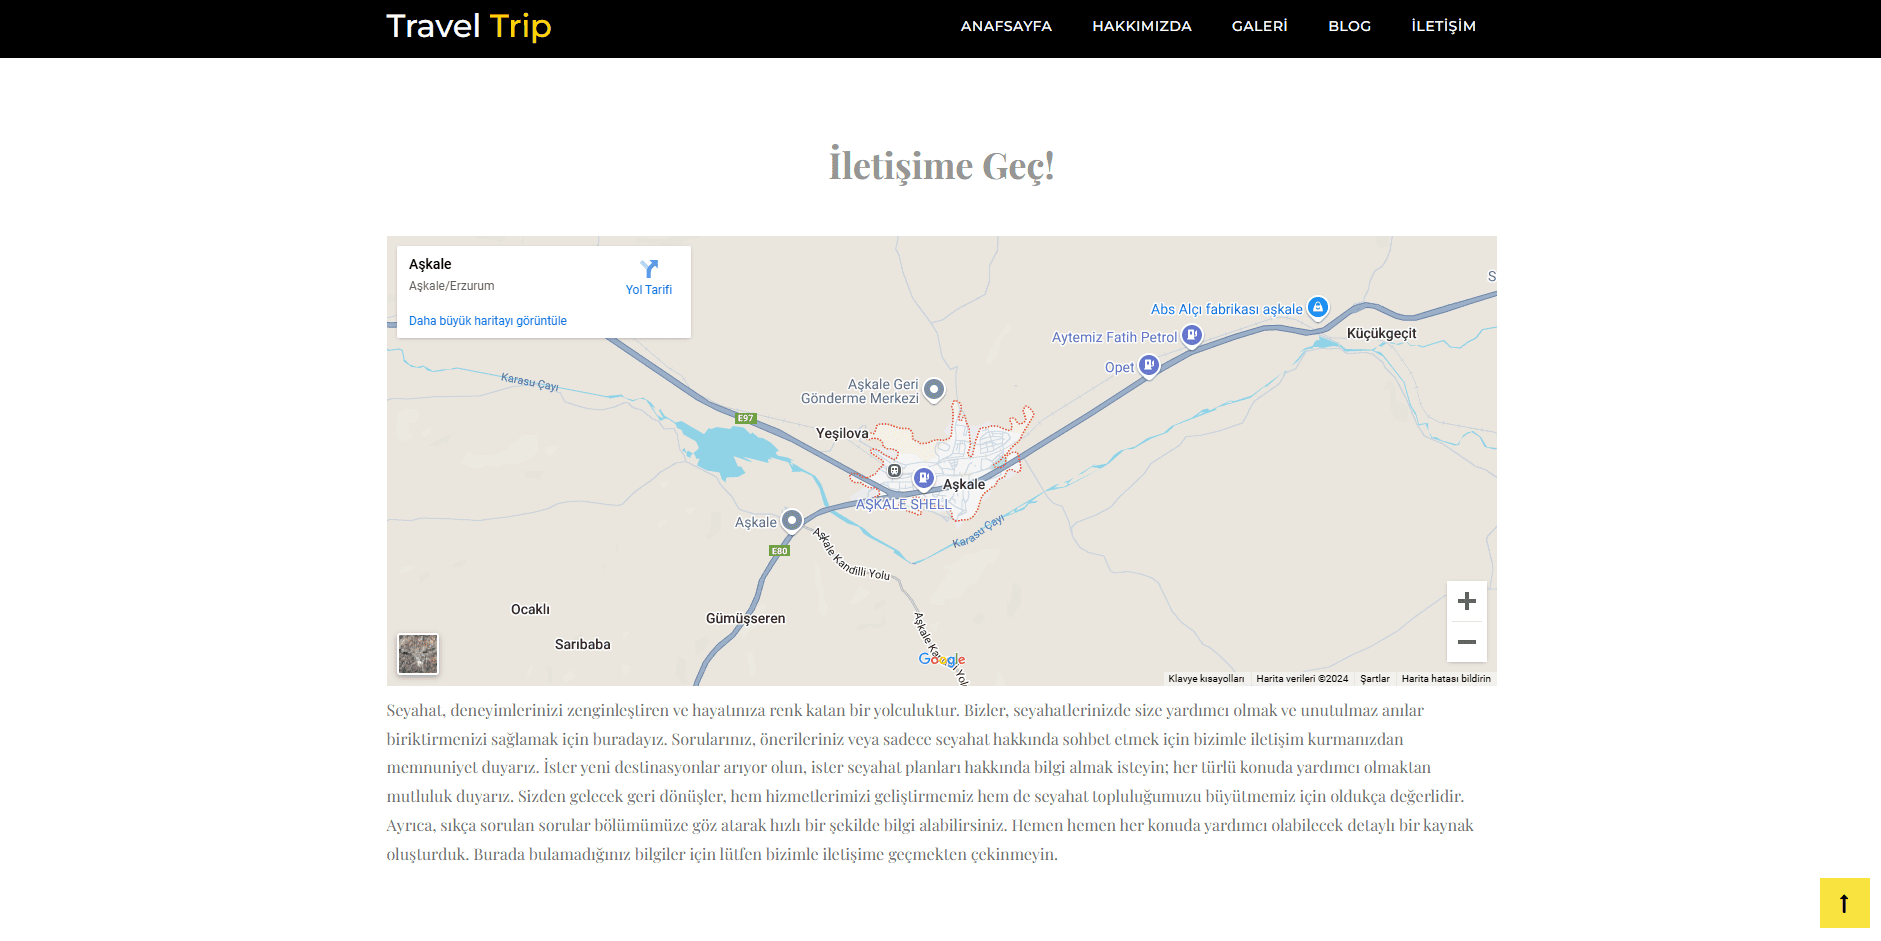Open the ANAFSAYFA menu item
The width and height of the screenshot is (1881, 941).
[x=1005, y=26]
